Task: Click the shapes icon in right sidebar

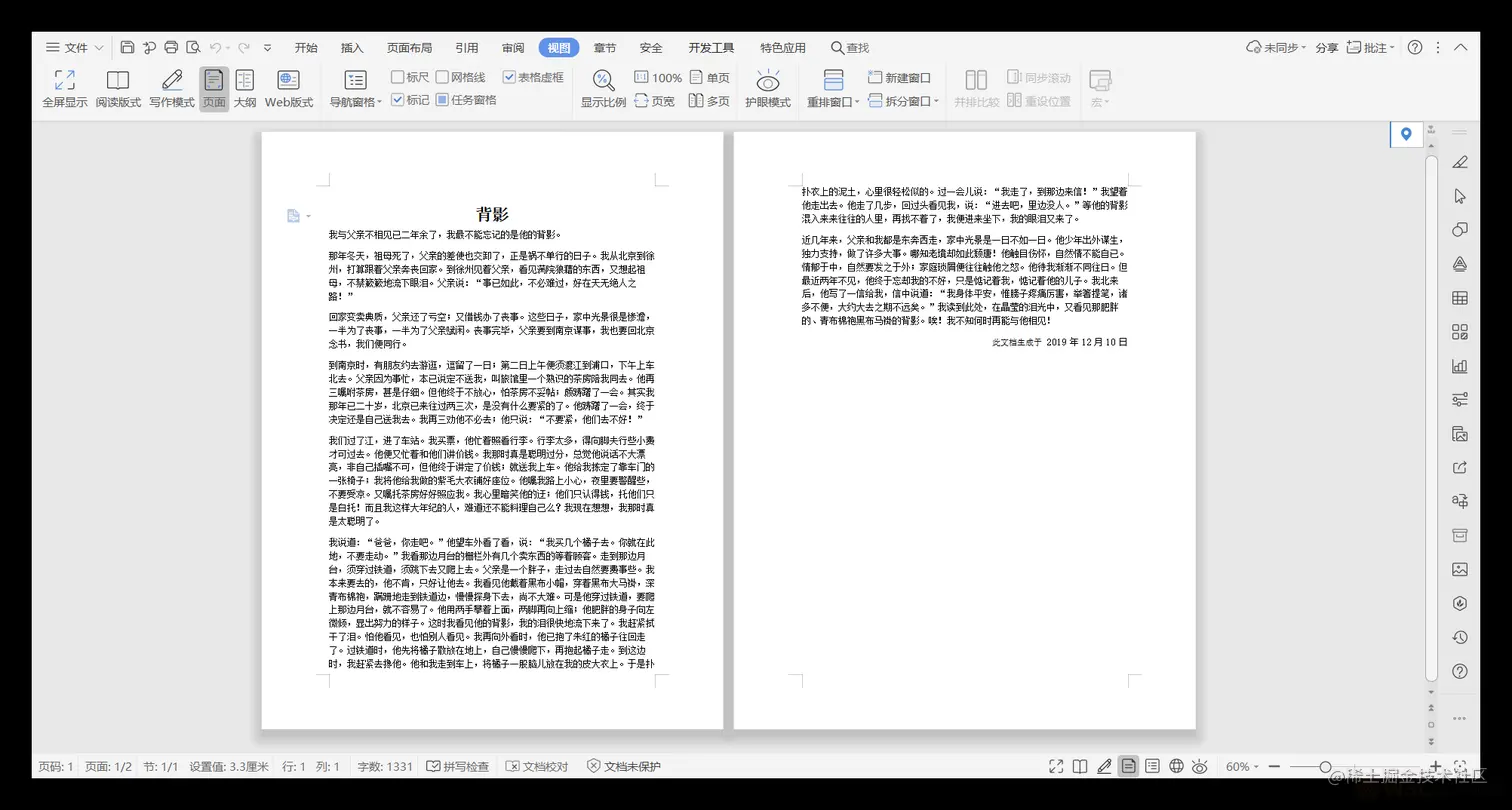Action: (x=1460, y=230)
